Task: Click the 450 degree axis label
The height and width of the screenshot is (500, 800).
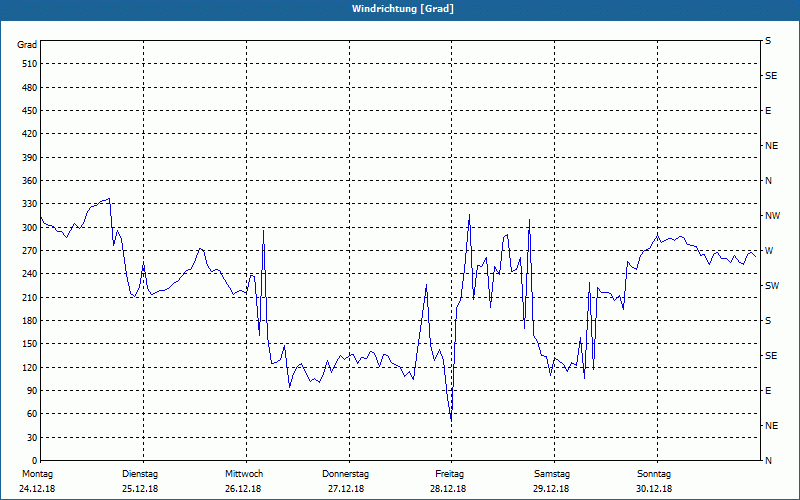Action: (30, 111)
